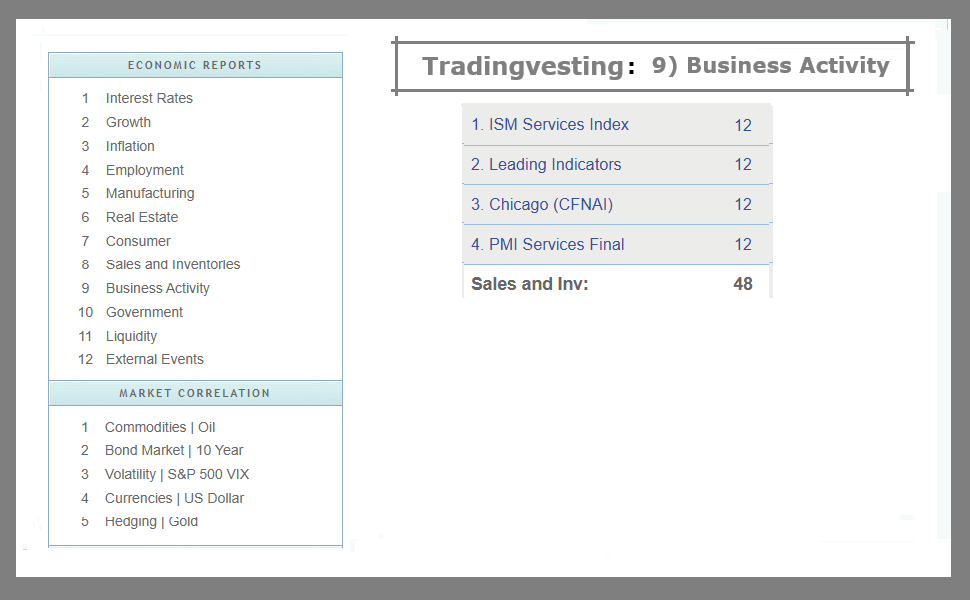Open Volatility | S&P 500 VIX
The height and width of the screenshot is (600, 970).
[x=177, y=474]
